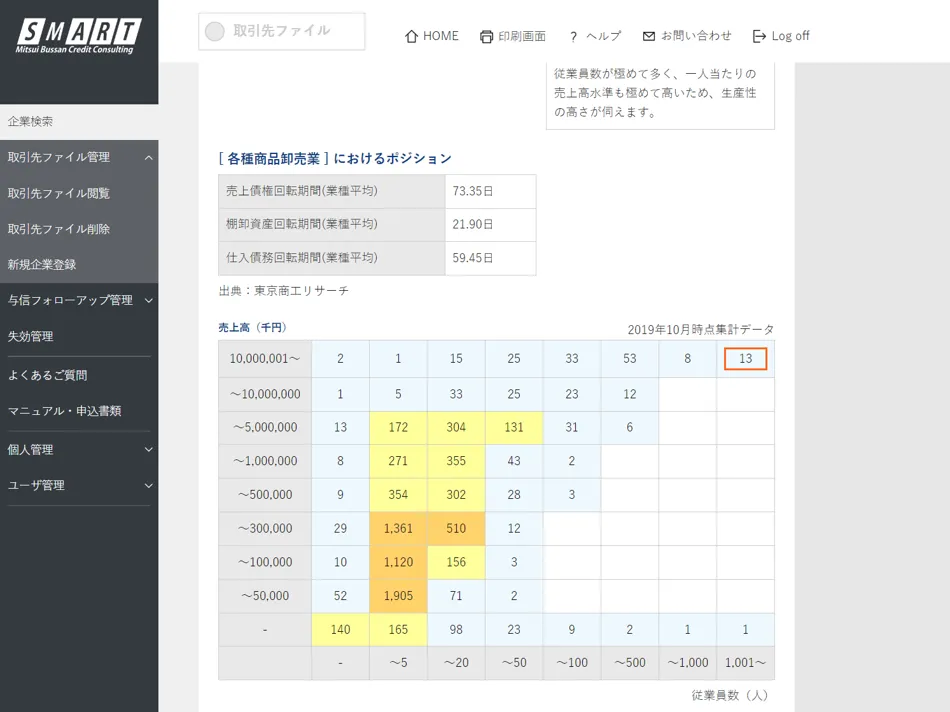Expand the 与信フォローアップ管理 section
The width and height of the screenshot is (950, 712).
148,300
